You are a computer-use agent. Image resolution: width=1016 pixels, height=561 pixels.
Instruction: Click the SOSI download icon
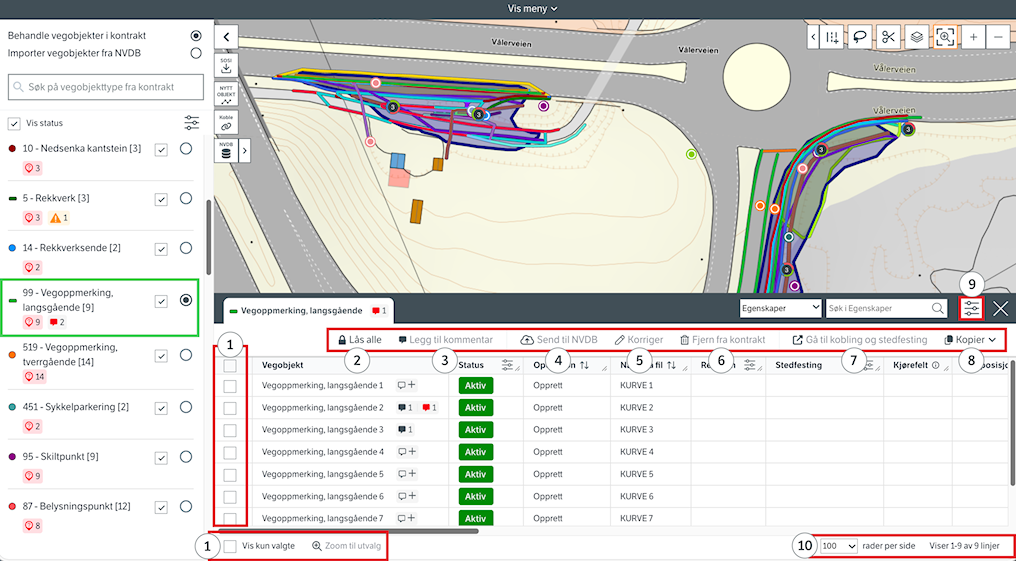pos(226,65)
